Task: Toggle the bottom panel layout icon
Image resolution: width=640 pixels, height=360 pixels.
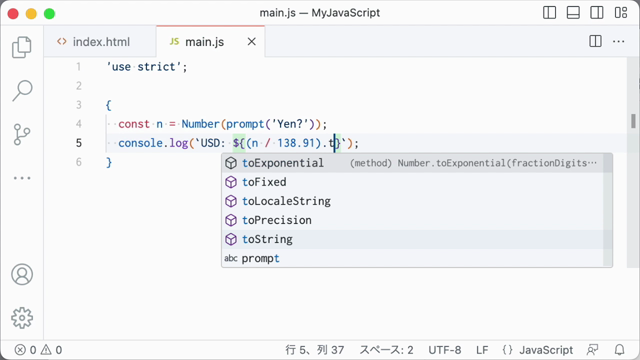Action: (x=573, y=13)
